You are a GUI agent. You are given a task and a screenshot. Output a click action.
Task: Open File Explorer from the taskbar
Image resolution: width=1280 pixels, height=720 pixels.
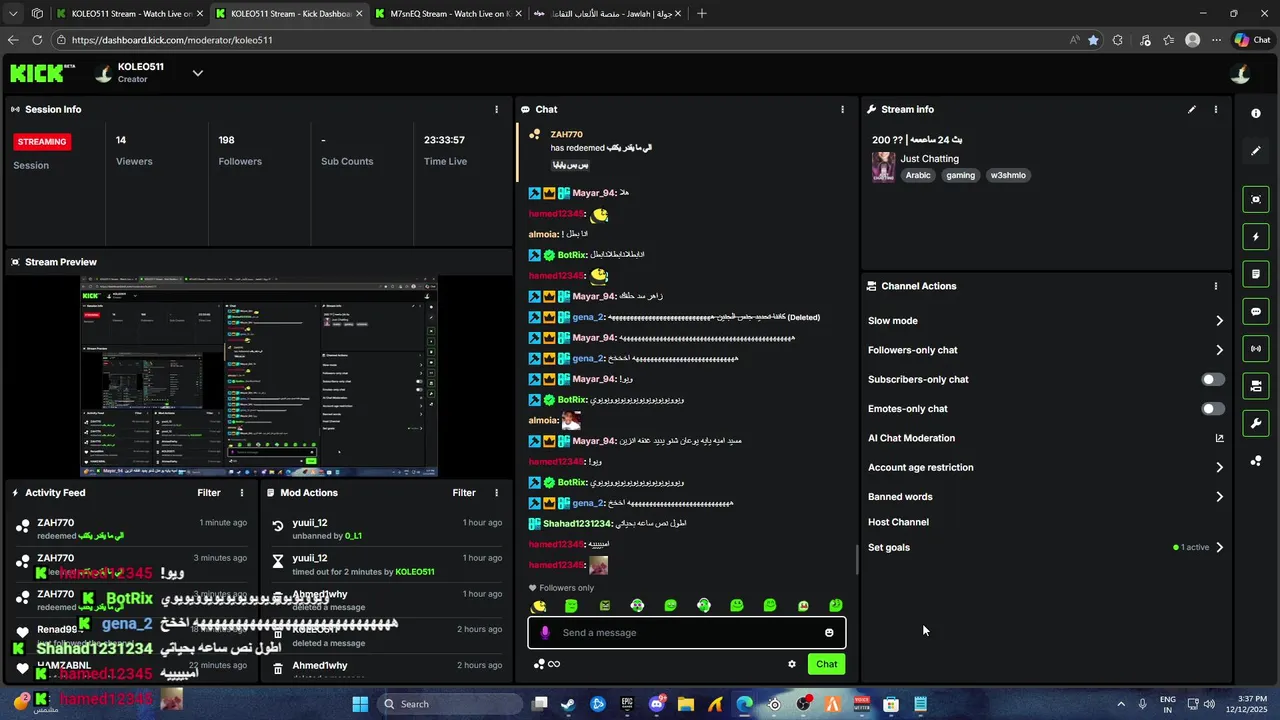coord(686,704)
